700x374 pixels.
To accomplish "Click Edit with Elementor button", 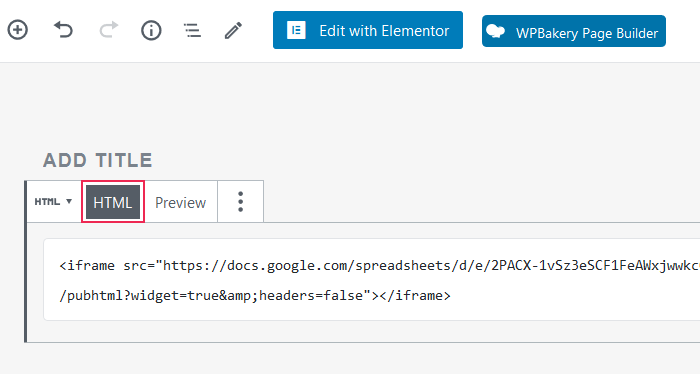I will coord(368,30).
